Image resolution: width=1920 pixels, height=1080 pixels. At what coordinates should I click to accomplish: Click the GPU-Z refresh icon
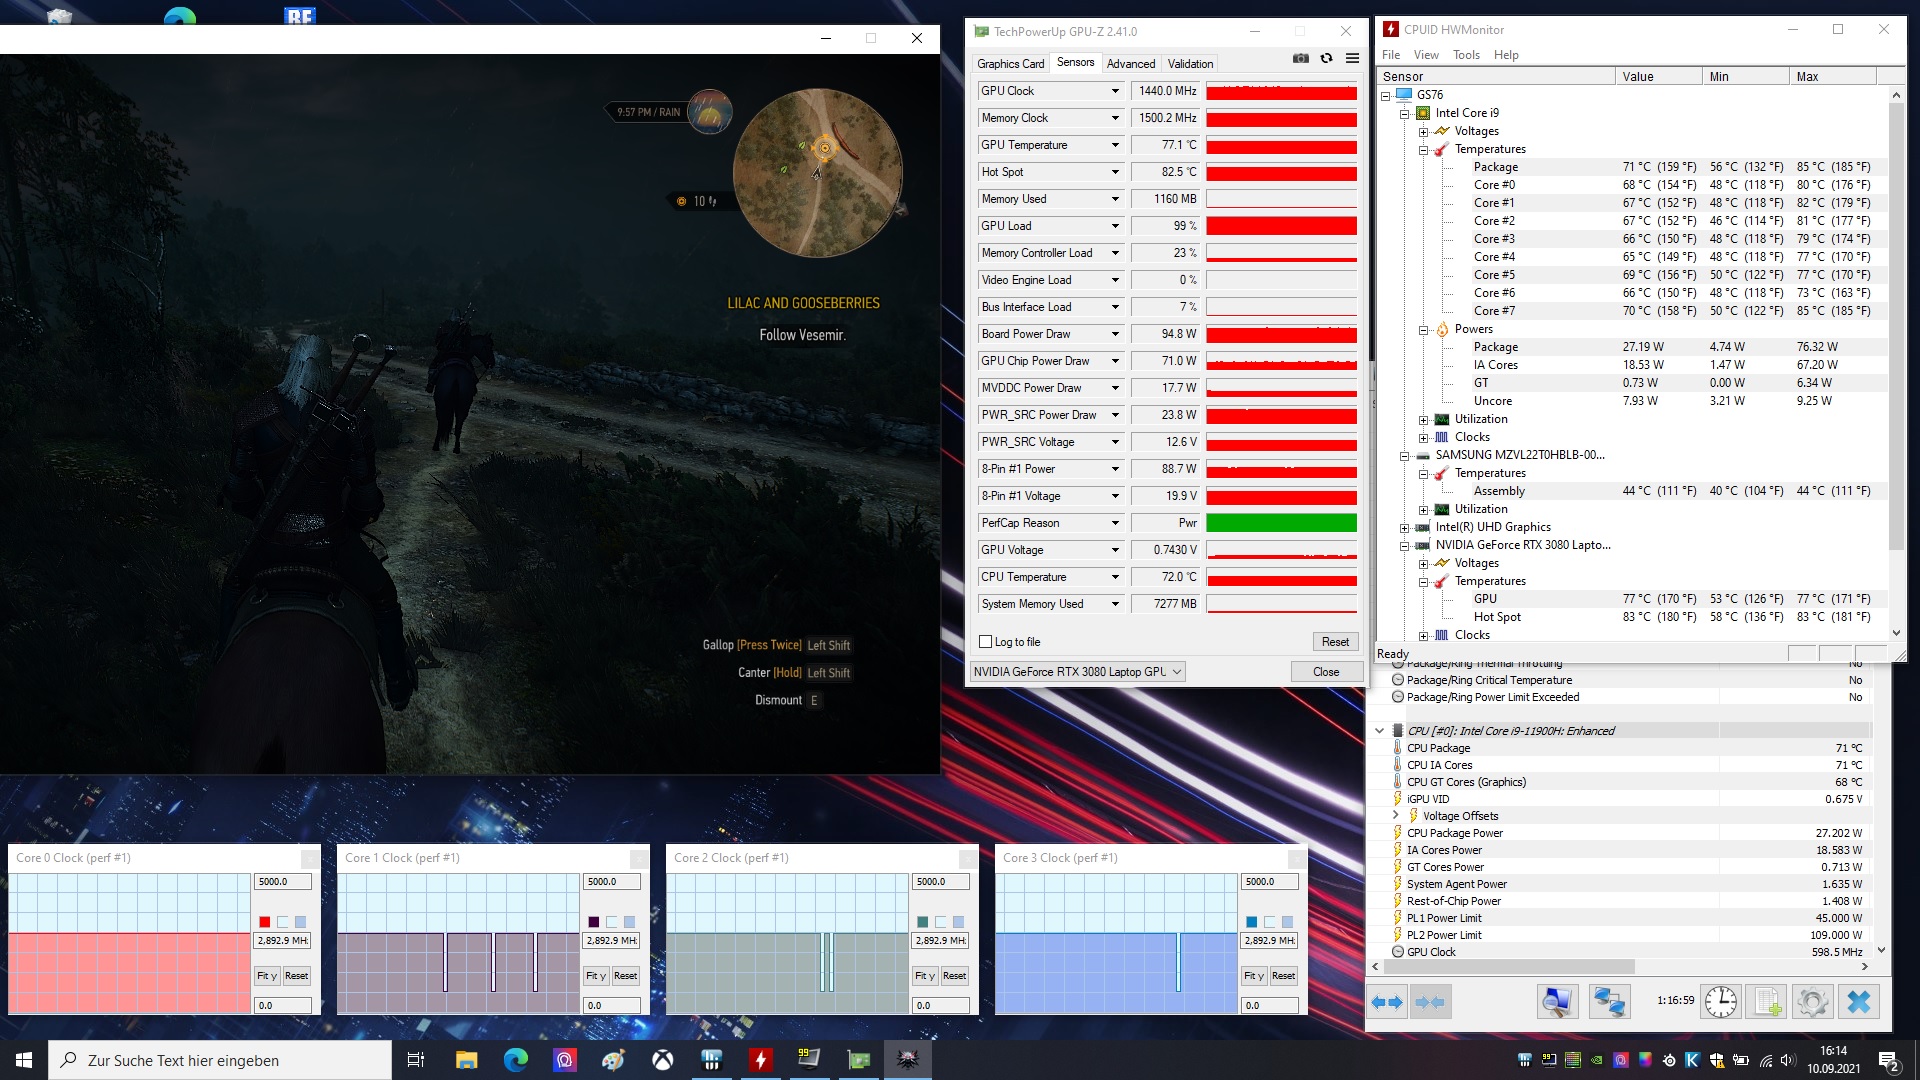pos(1326,59)
